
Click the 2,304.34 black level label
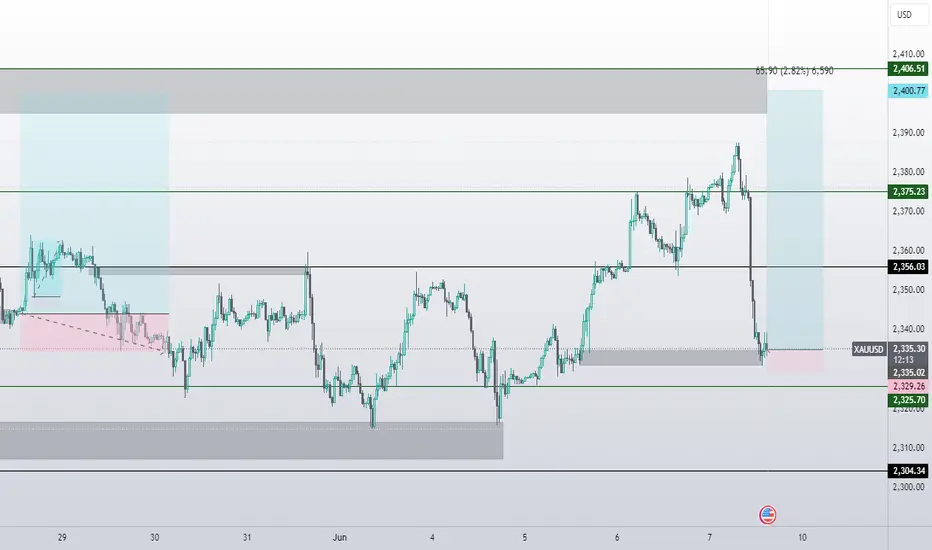(908, 471)
